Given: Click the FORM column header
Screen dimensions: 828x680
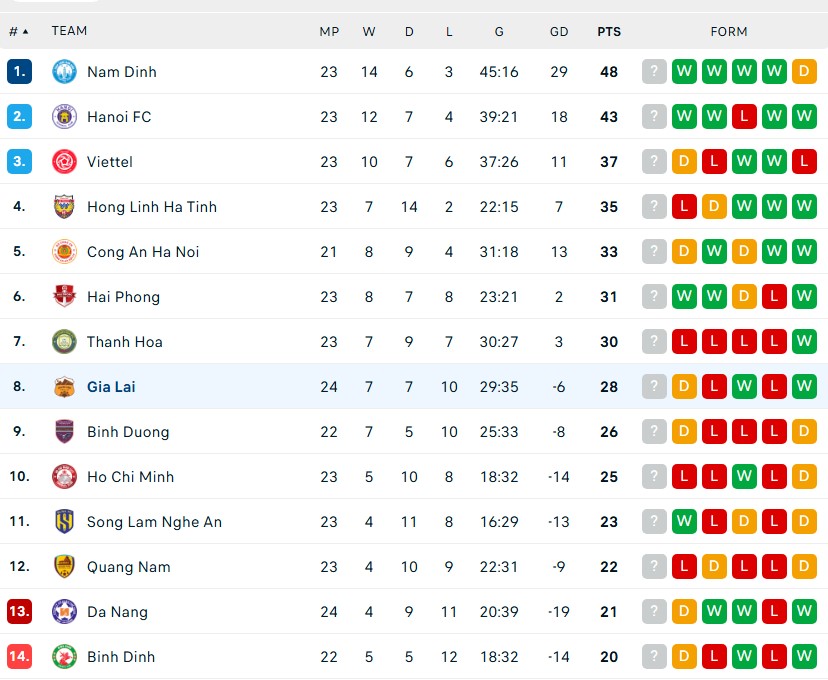Looking at the screenshot, I should (x=729, y=32).
